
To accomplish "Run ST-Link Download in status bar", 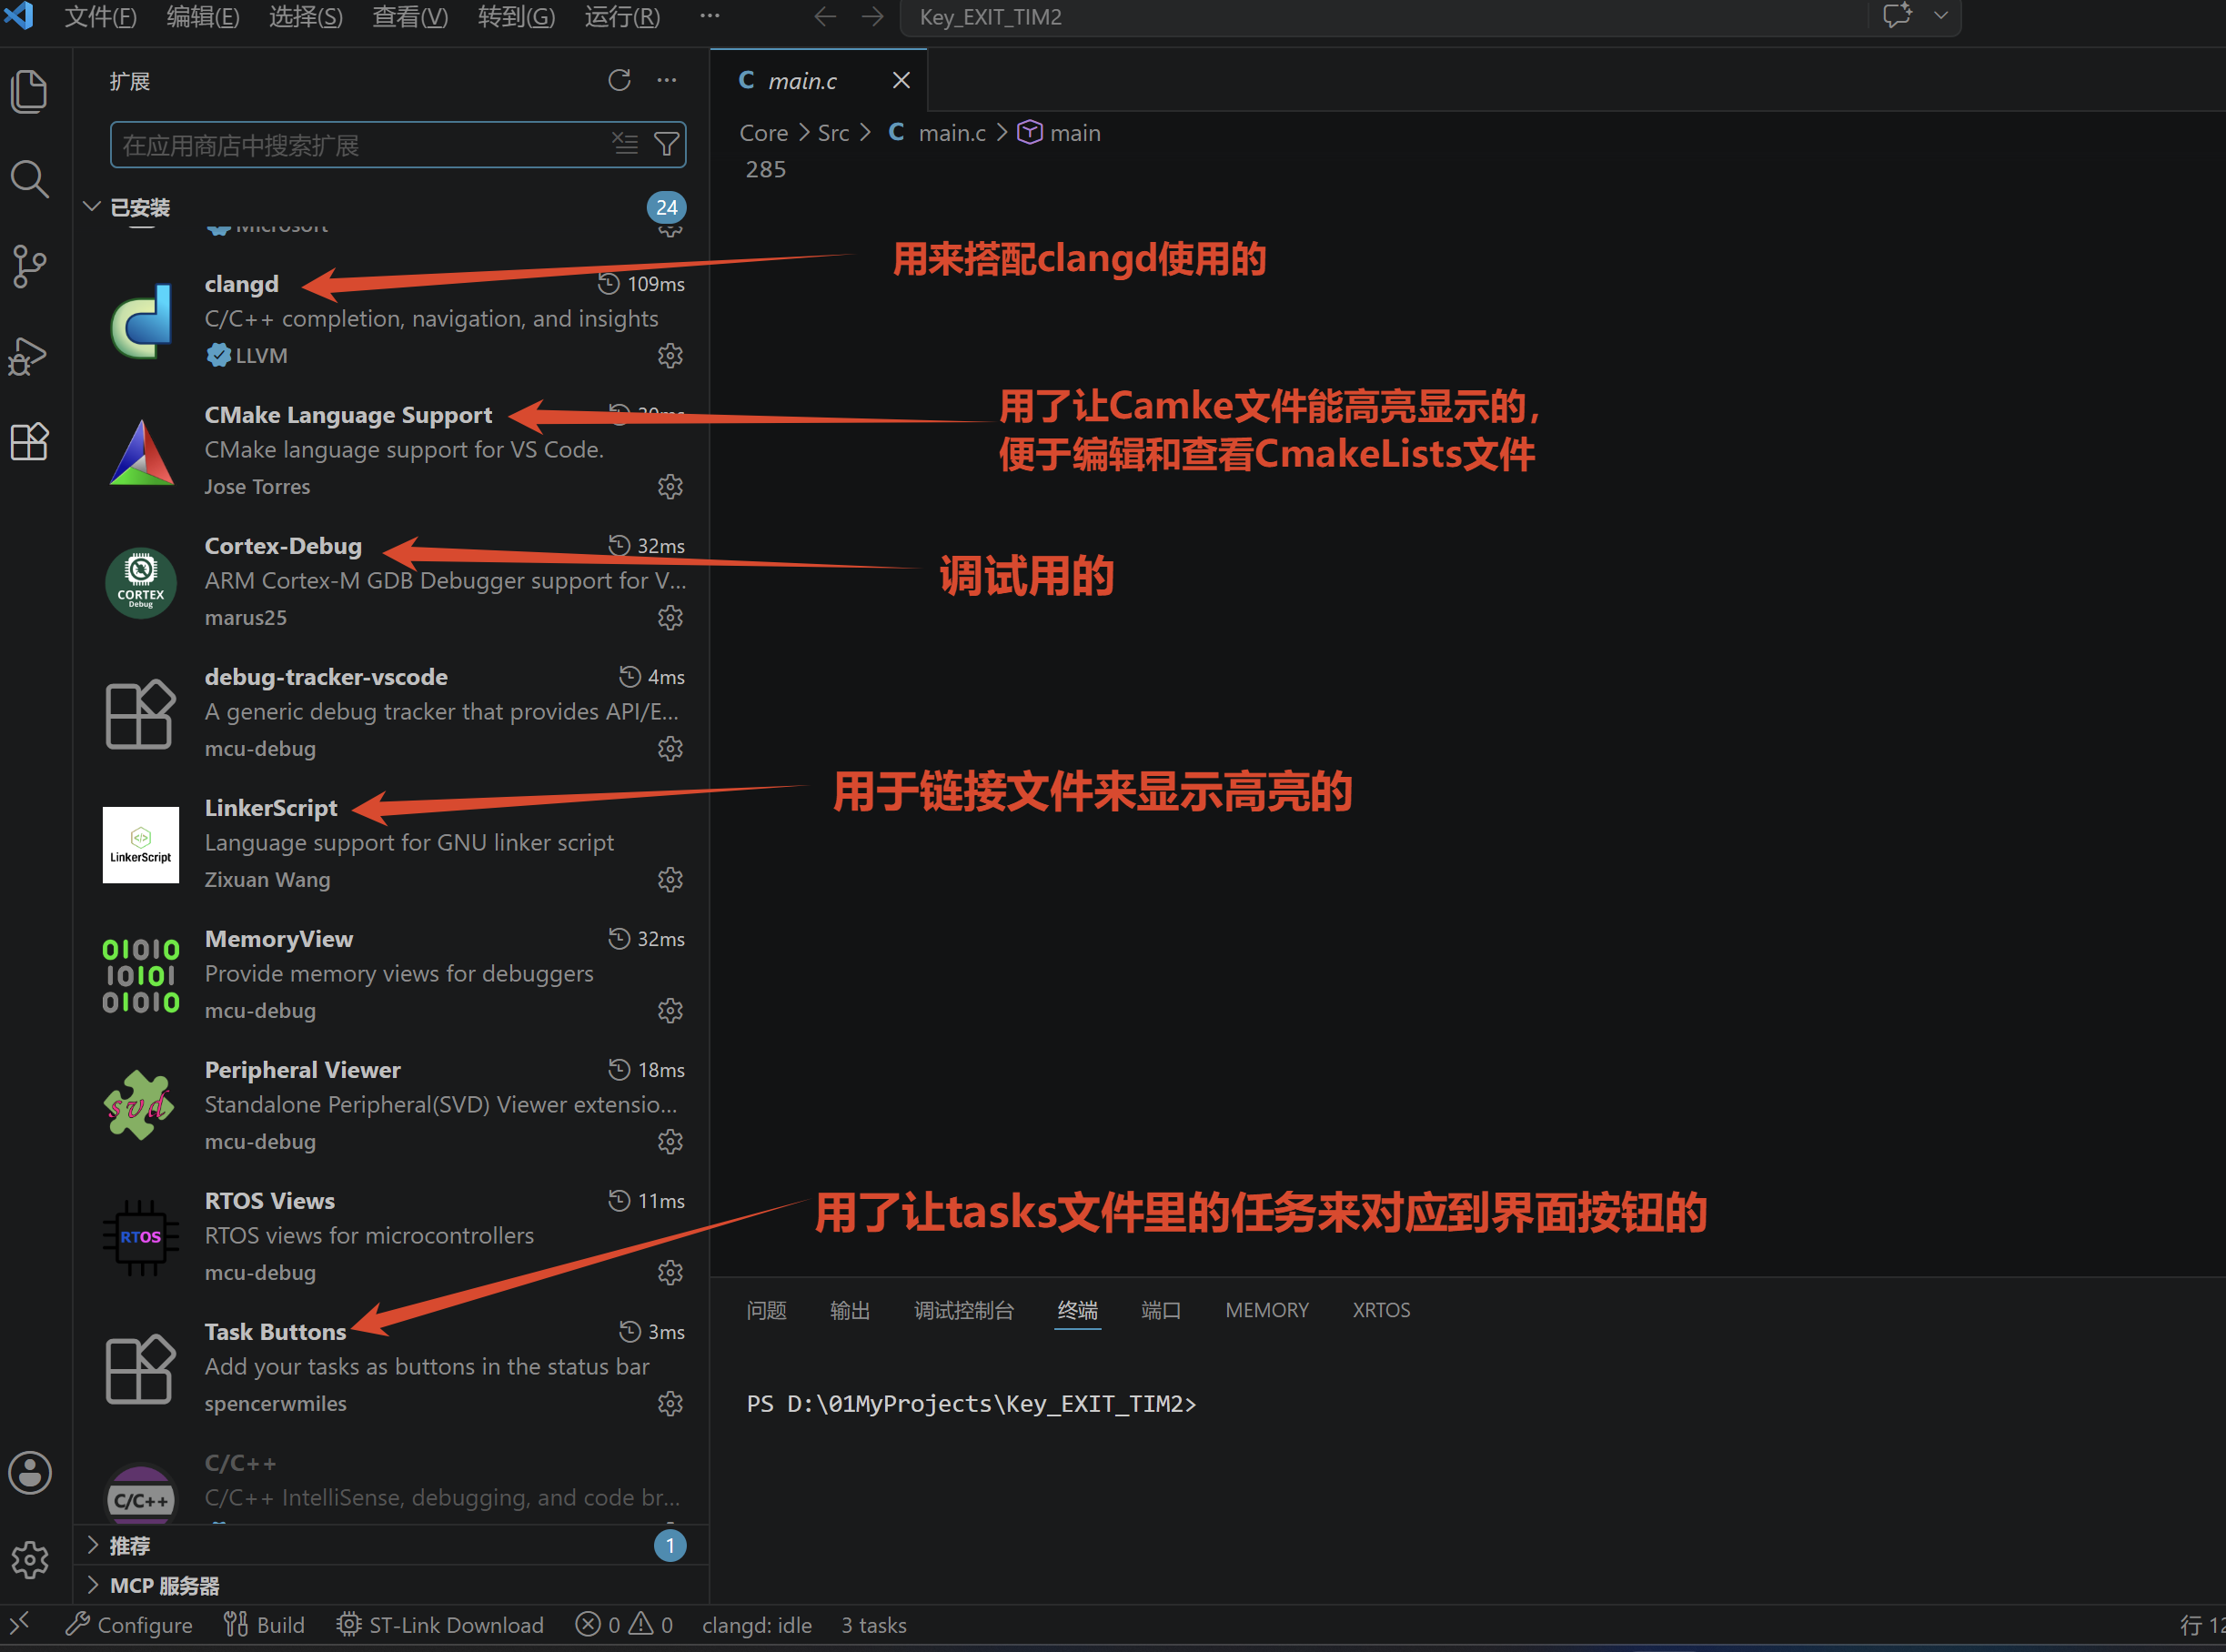I will tap(440, 1625).
